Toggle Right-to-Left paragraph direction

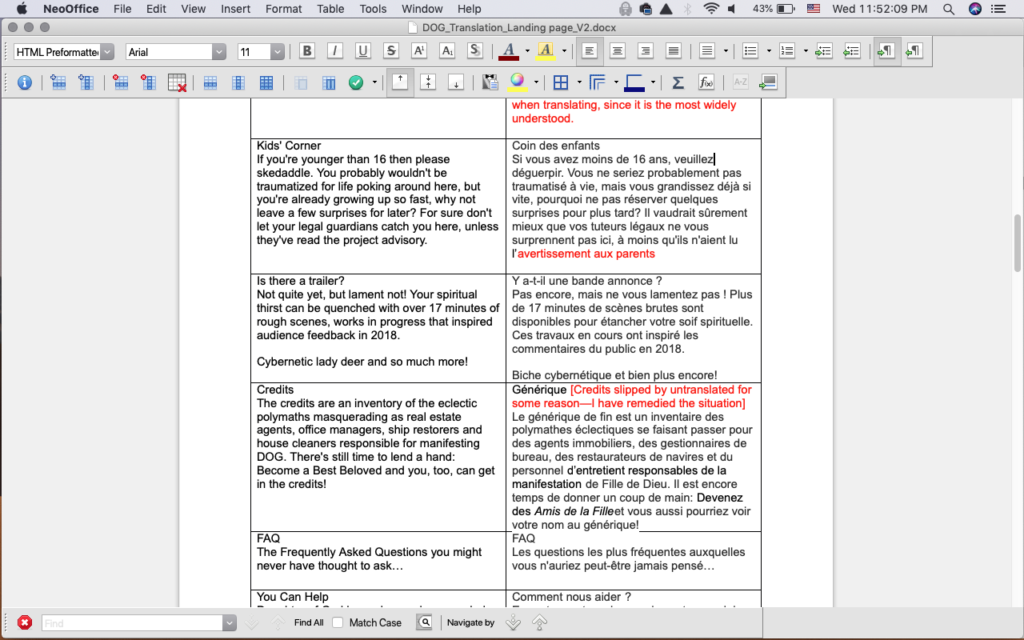point(914,51)
